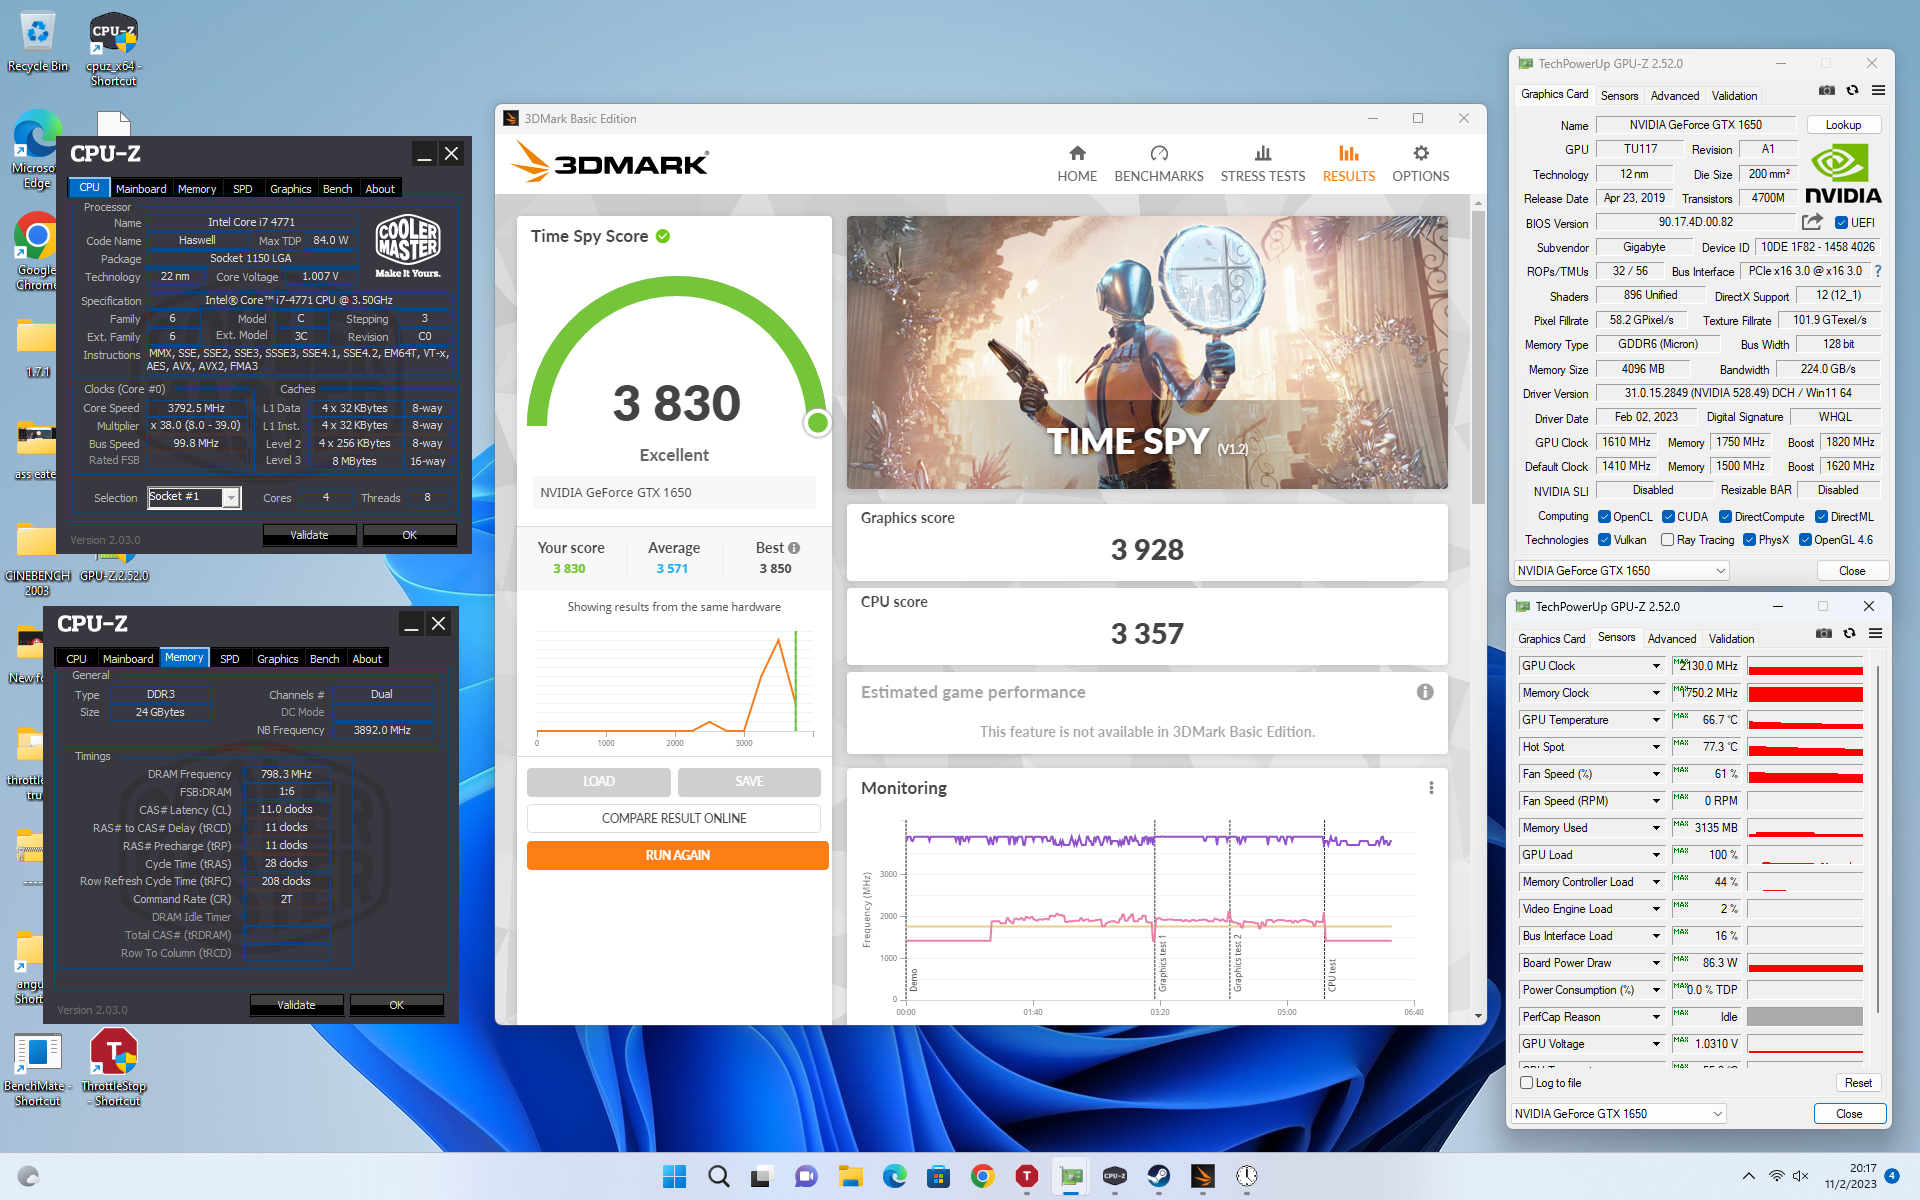Open Monitoring three-dot menu
This screenshot has width=1920, height=1200.
pyautogui.click(x=1431, y=788)
